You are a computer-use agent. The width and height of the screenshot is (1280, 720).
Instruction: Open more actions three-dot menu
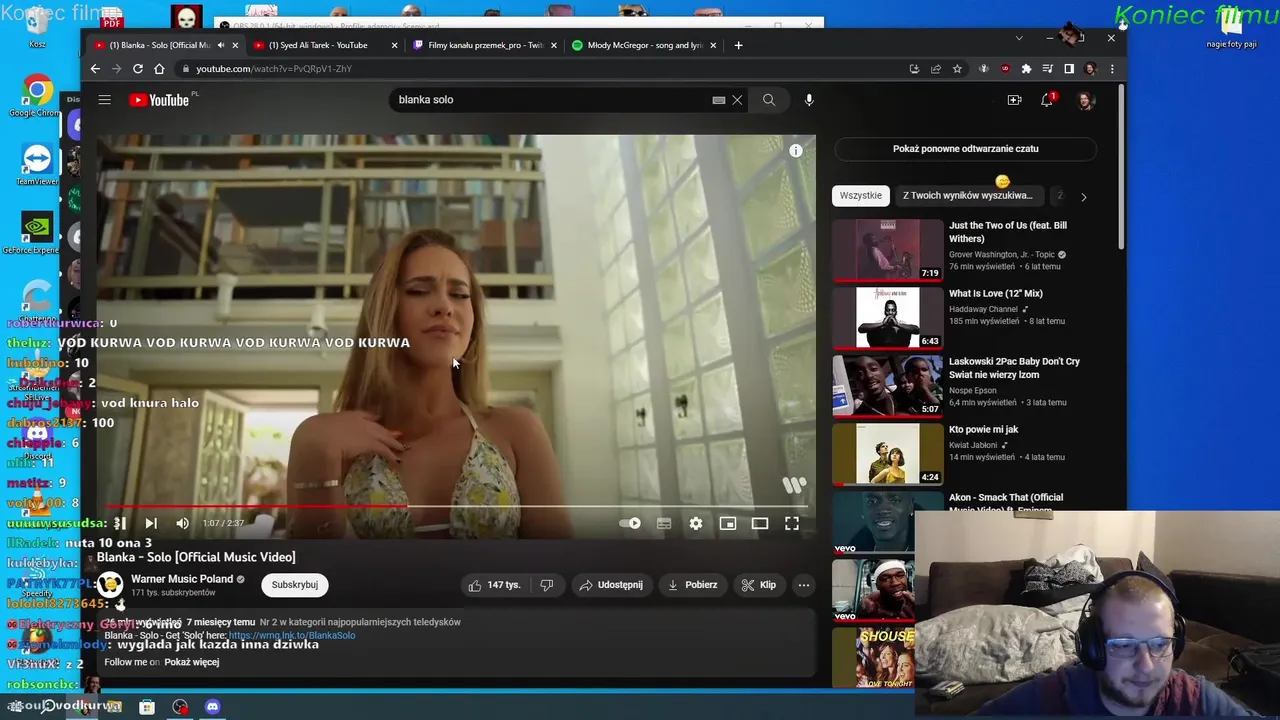pyautogui.click(x=803, y=585)
